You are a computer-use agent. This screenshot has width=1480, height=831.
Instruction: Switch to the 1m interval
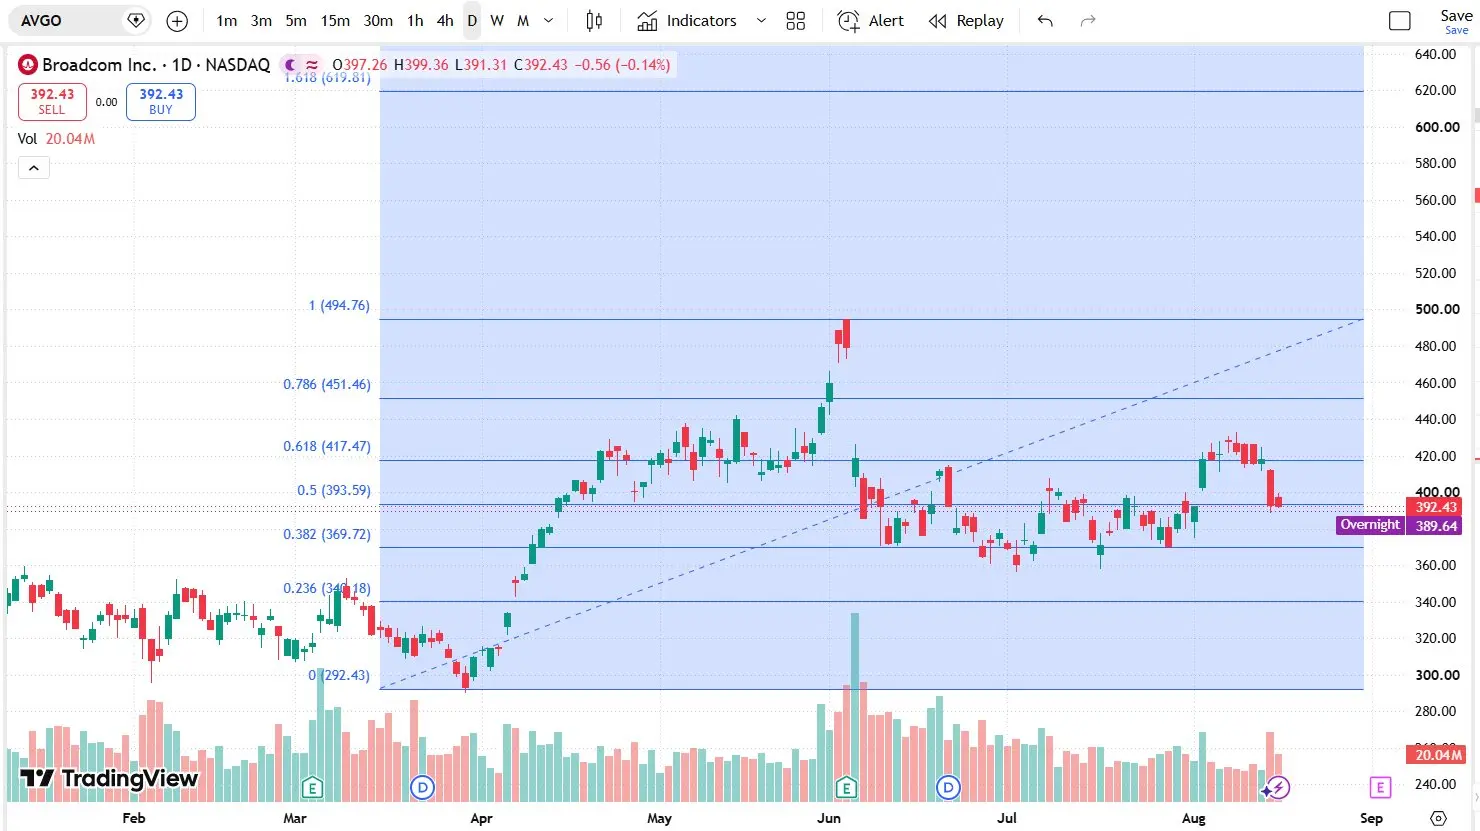pos(227,20)
